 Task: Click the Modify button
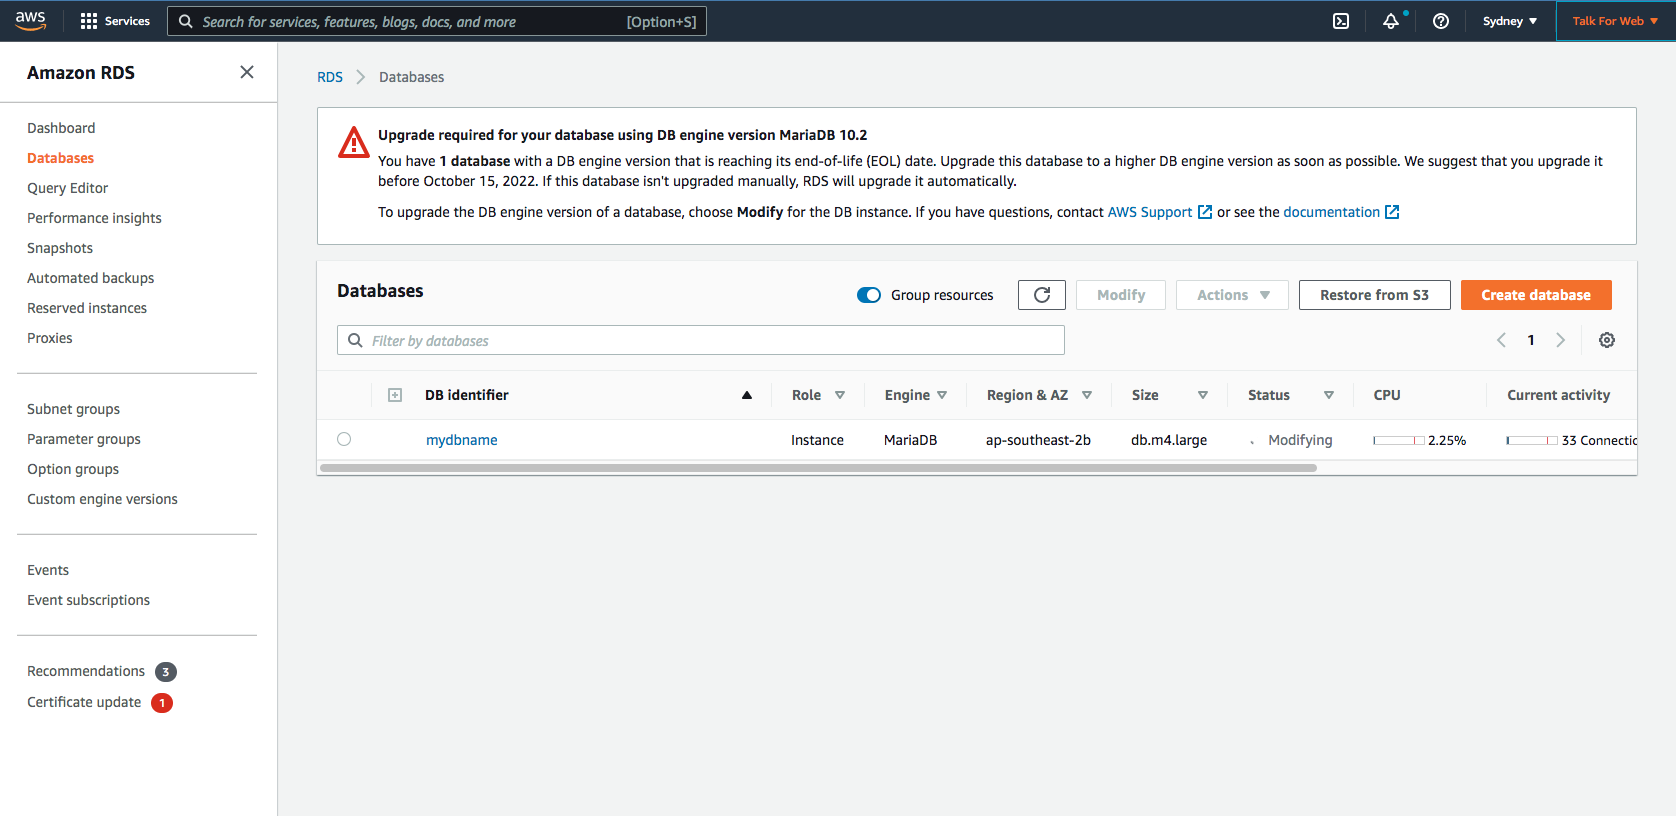pos(1121,295)
